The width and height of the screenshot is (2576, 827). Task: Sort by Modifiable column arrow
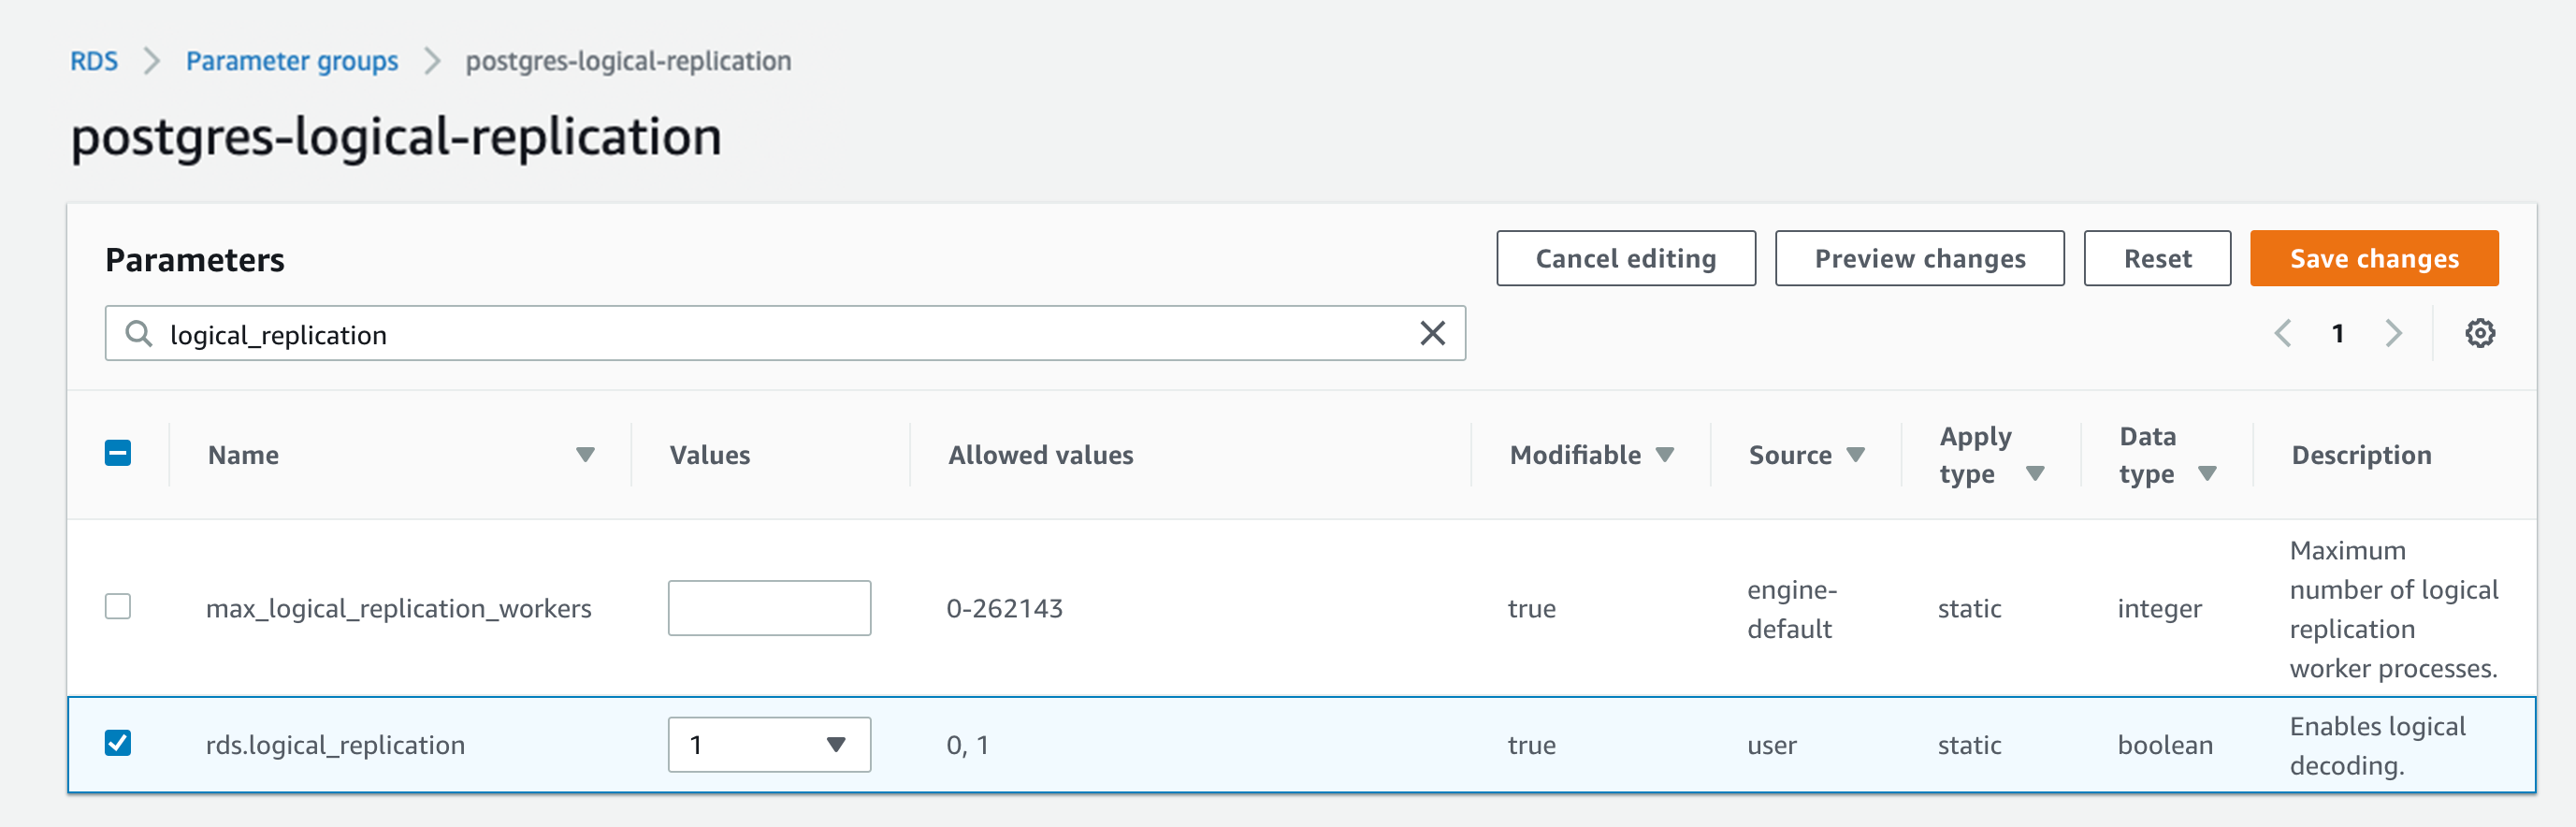click(1664, 455)
